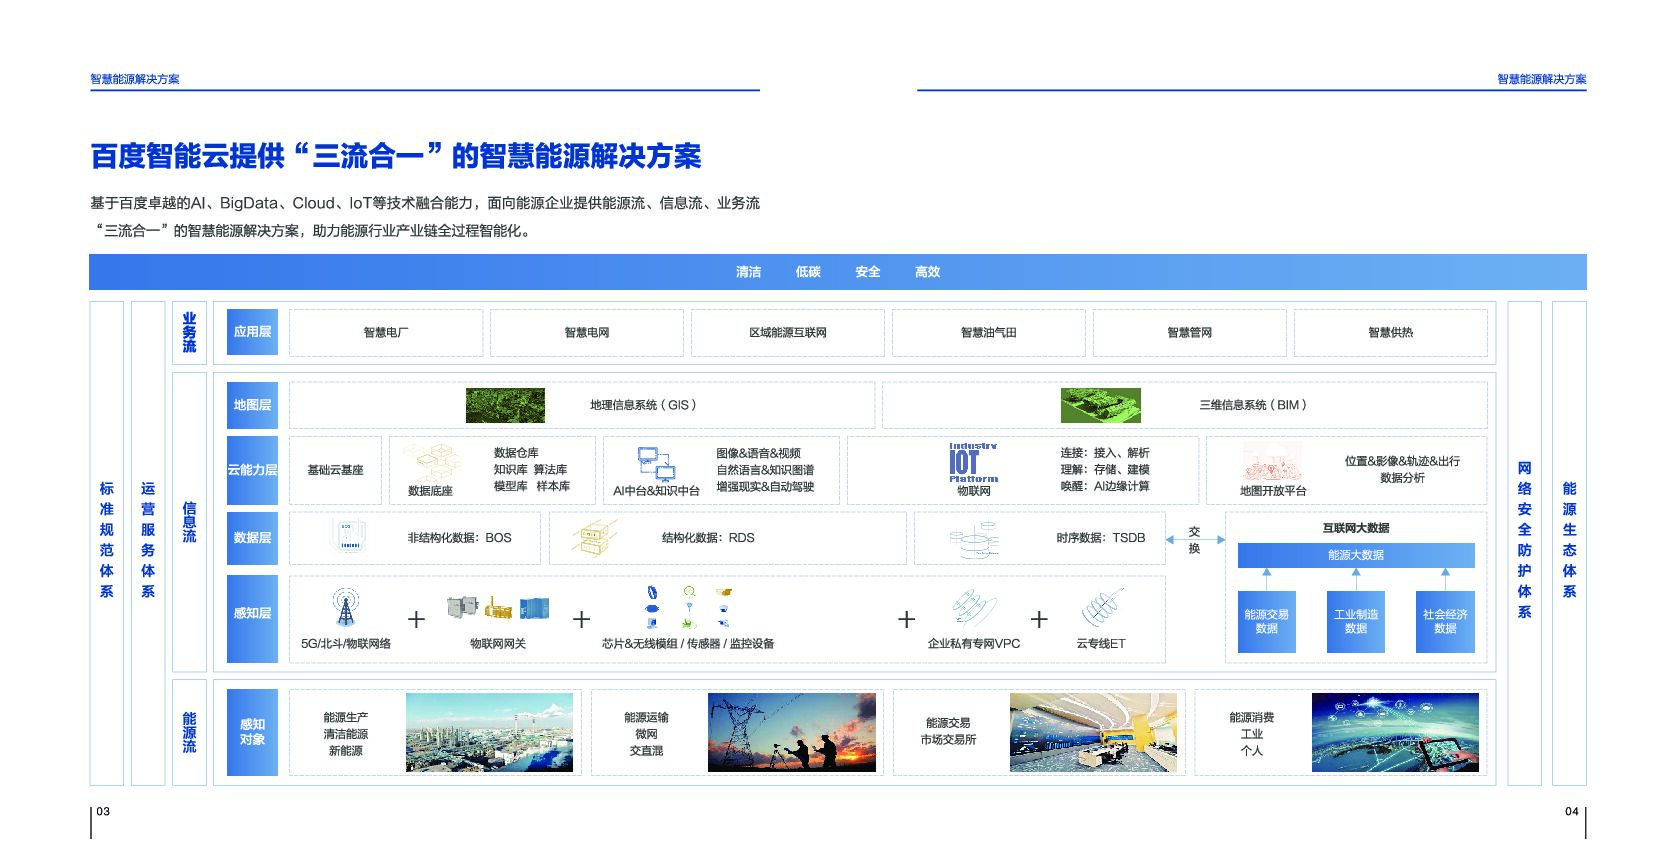
Task: Open the GIS satellite map thumbnail
Action: click(505, 405)
